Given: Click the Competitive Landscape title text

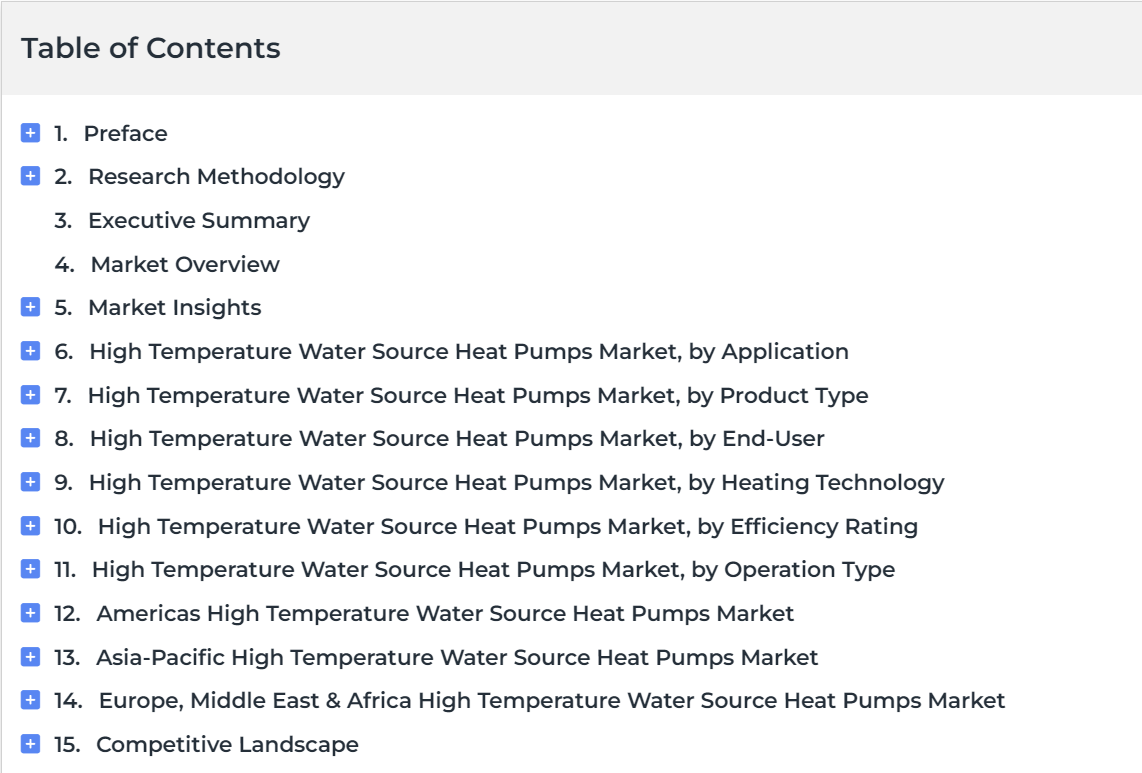Looking at the screenshot, I should [227, 745].
